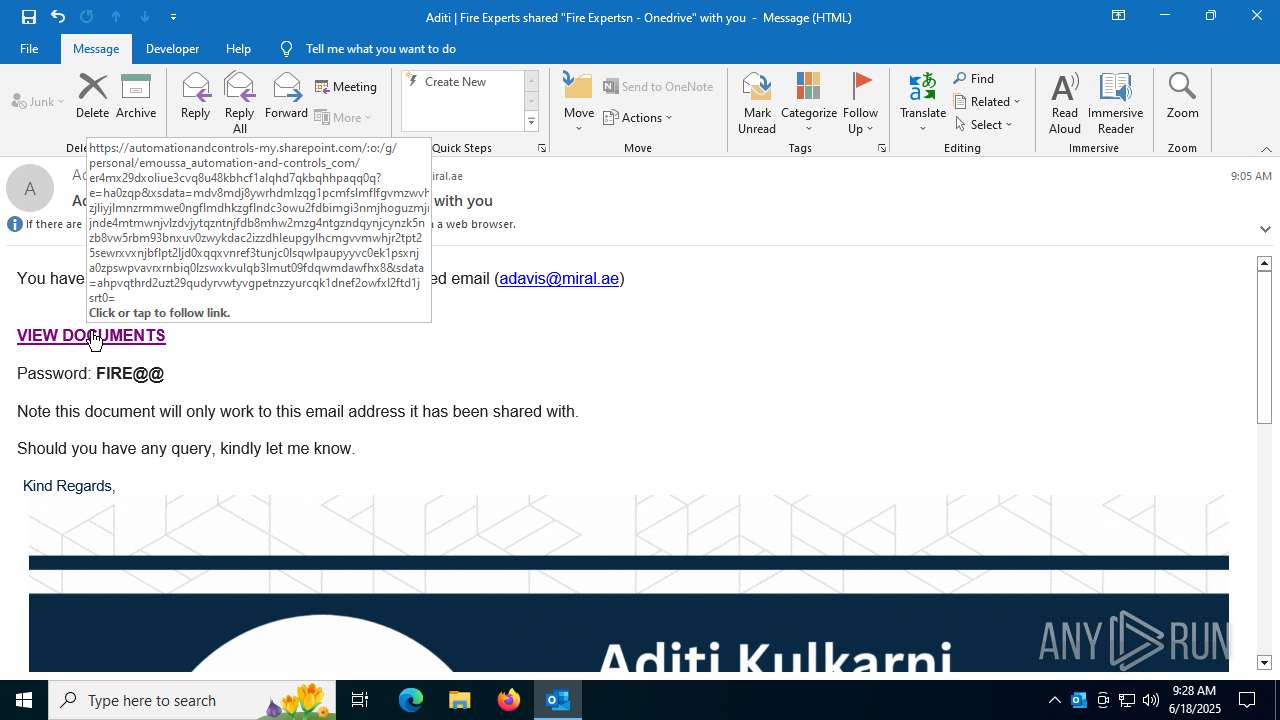Start Read Aloud
Viewport: 1280px width, 720px height.
pos(1065,103)
